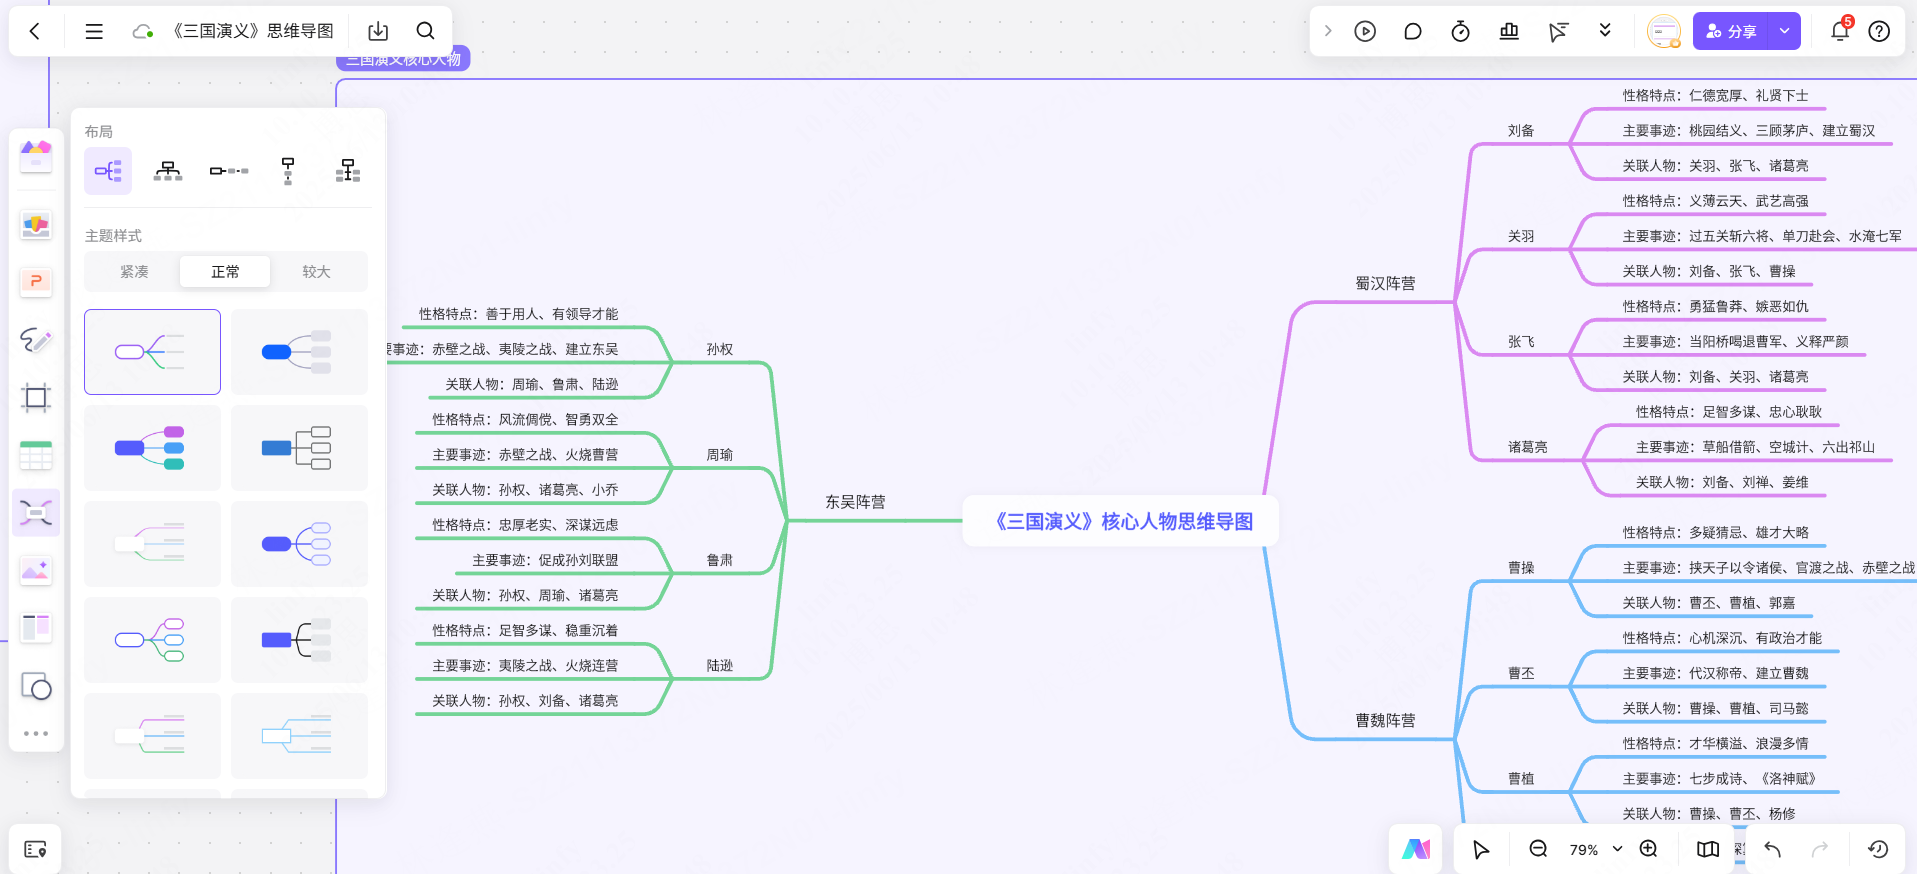The width and height of the screenshot is (1917, 874).
Task: Insert a table from sidebar
Action: (x=36, y=456)
